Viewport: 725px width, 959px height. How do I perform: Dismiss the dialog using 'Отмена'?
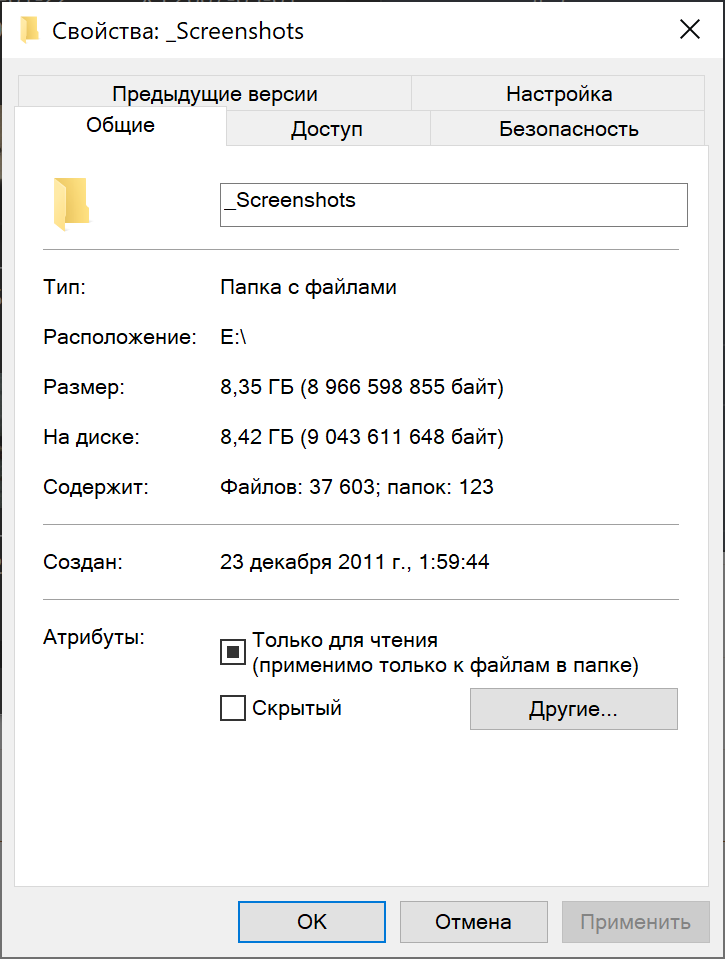473,921
